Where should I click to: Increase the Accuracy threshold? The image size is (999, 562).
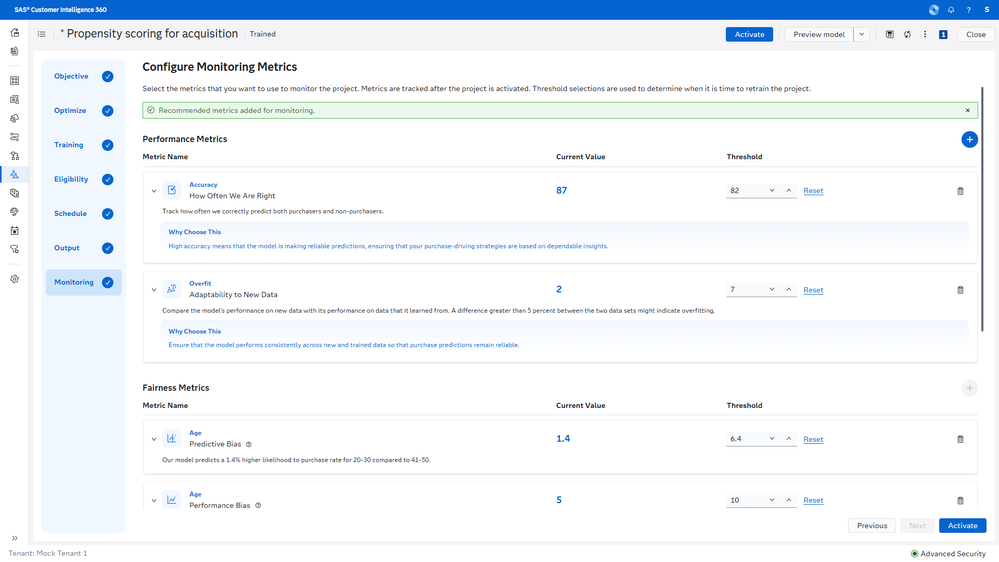[788, 191]
